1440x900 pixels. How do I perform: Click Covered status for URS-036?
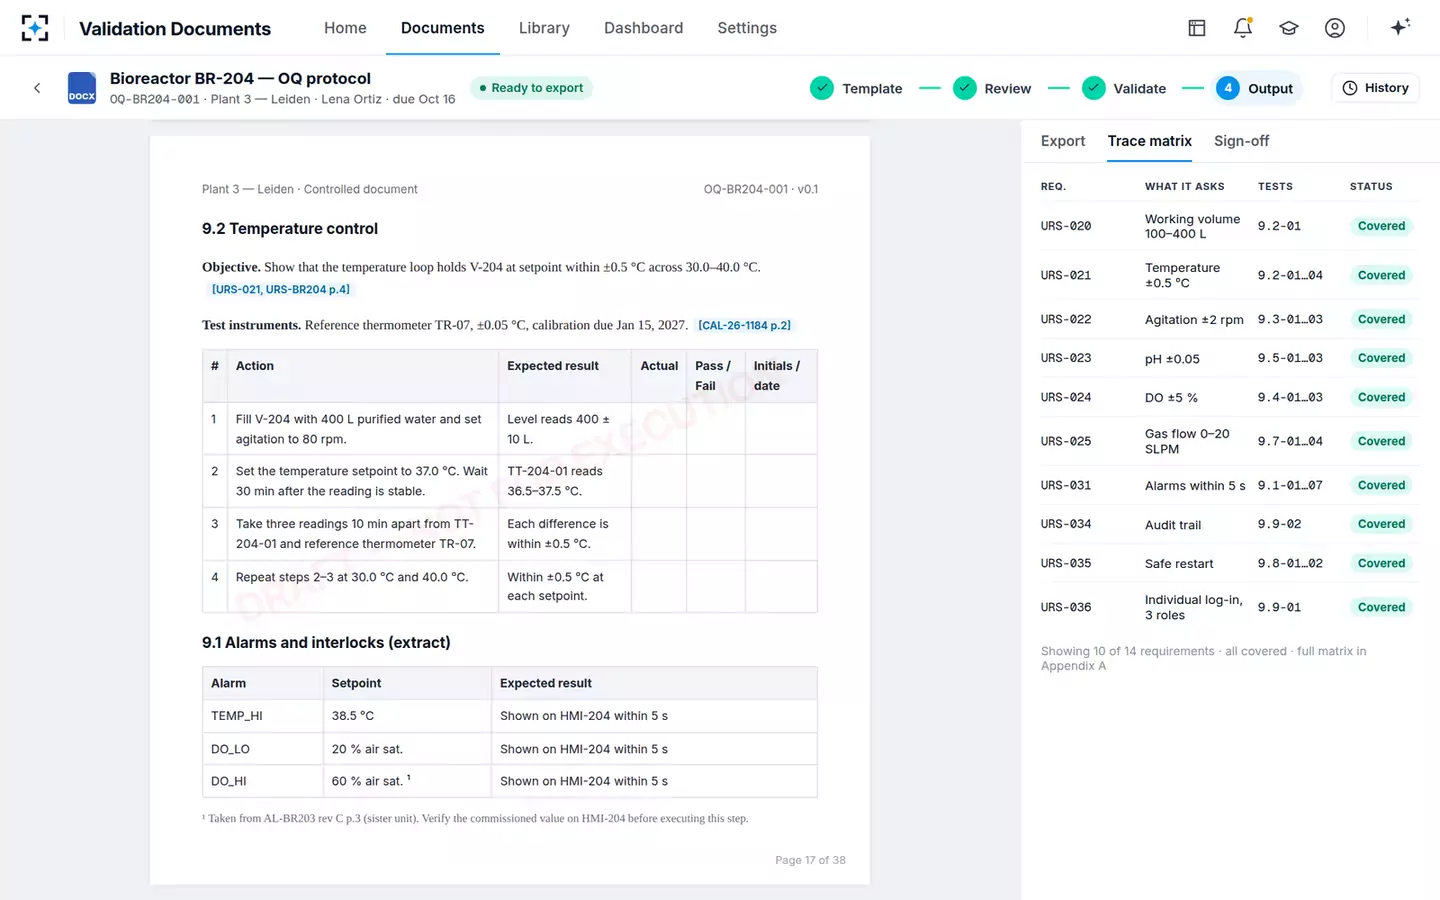[x=1381, y=607]
